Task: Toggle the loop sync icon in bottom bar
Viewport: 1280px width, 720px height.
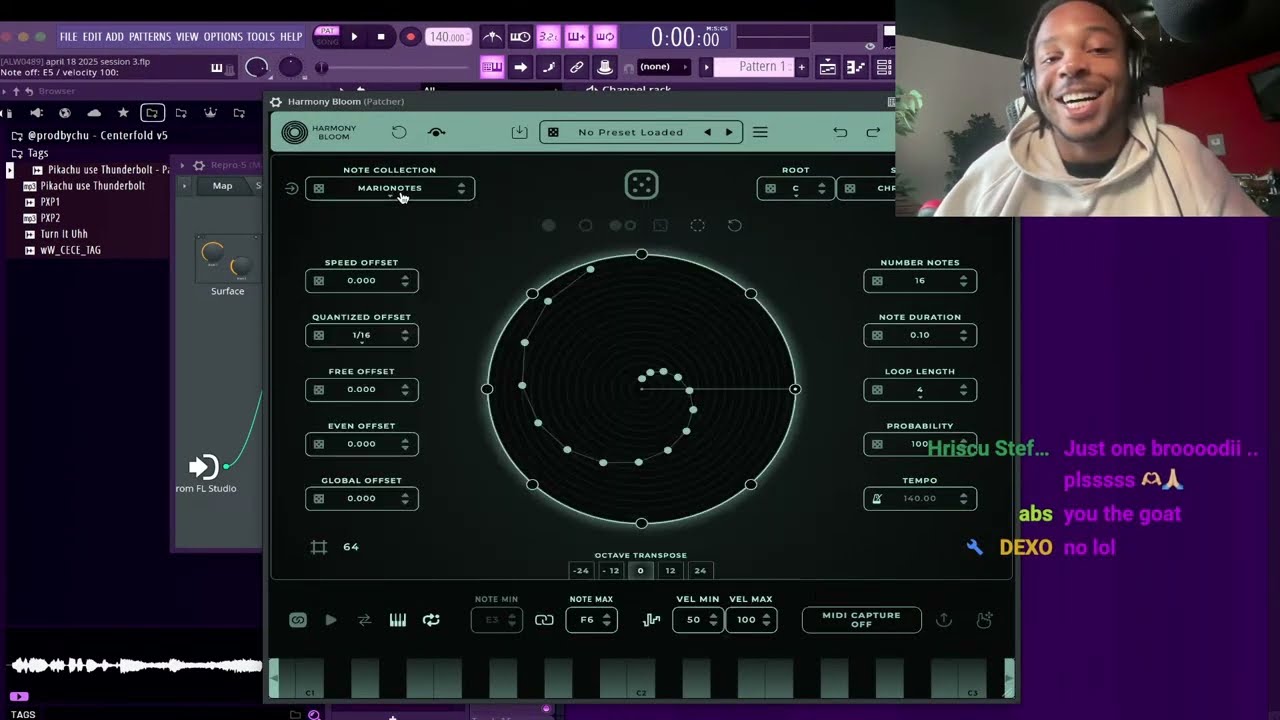Action: (x=431, y=620)
